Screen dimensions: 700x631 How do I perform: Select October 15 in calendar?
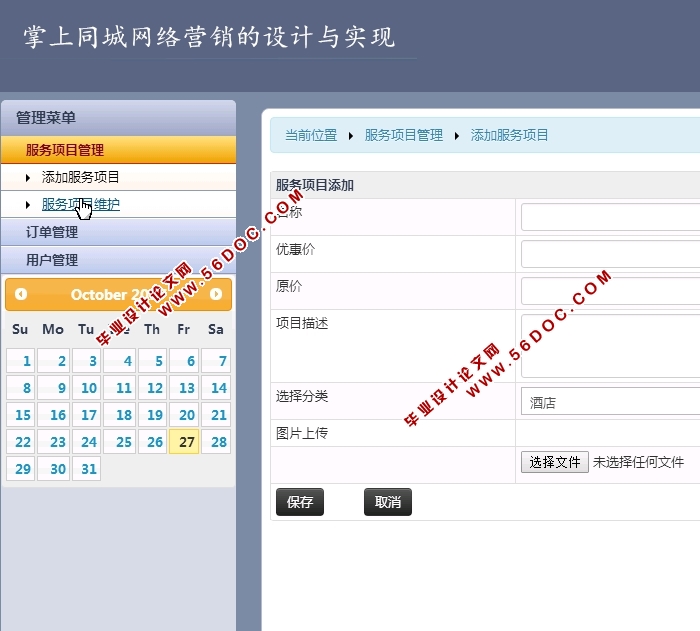coord(21,414)
